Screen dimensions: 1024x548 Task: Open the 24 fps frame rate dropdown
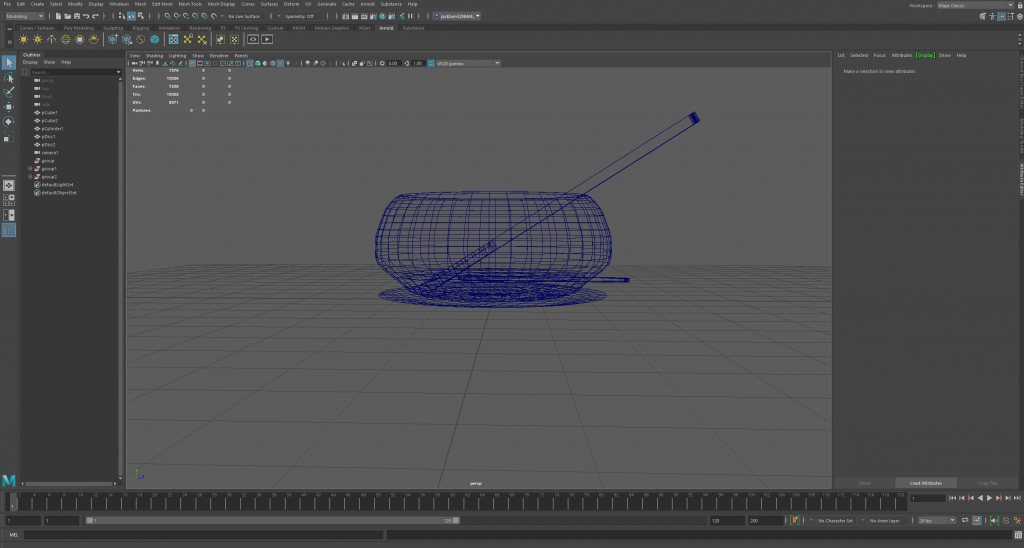point(937,520)
